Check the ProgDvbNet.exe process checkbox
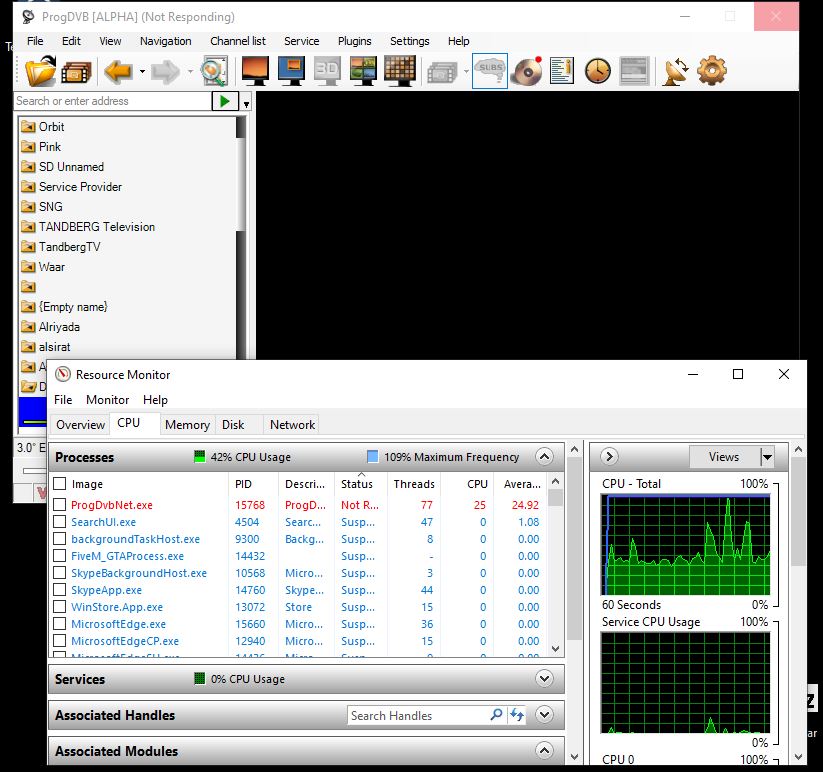The height and width of the screenshot is (772, 823). 60,505
